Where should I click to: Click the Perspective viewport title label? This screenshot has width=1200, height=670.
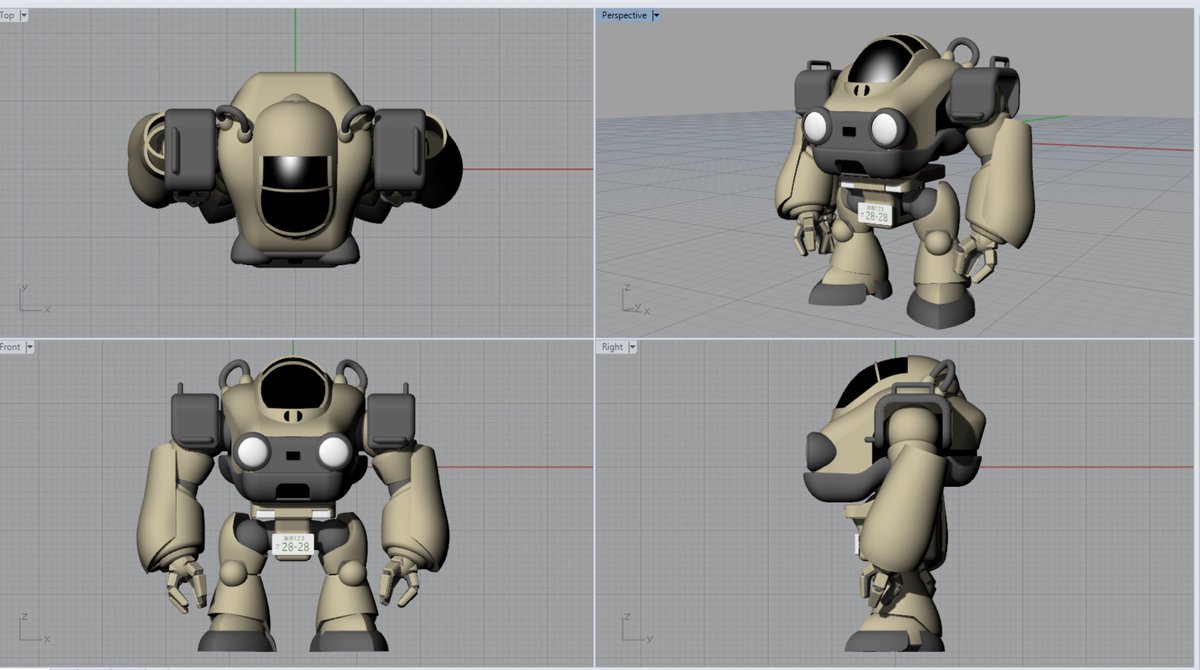click(x=625, y=16)
